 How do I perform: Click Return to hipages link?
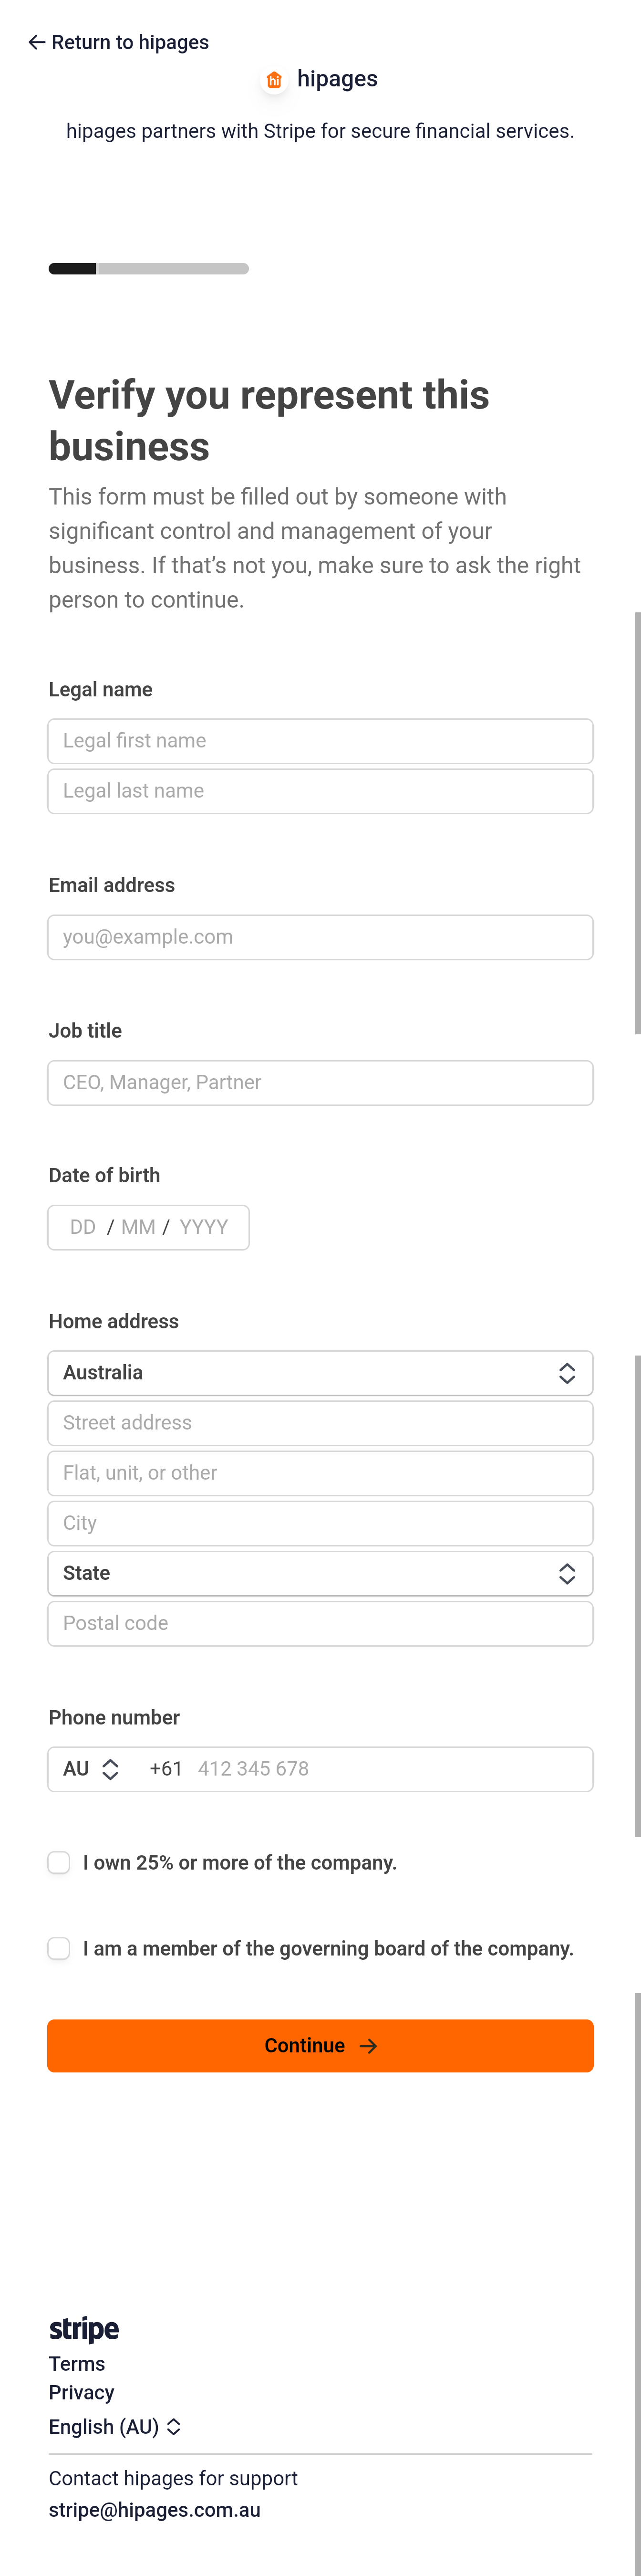(129, 42)
